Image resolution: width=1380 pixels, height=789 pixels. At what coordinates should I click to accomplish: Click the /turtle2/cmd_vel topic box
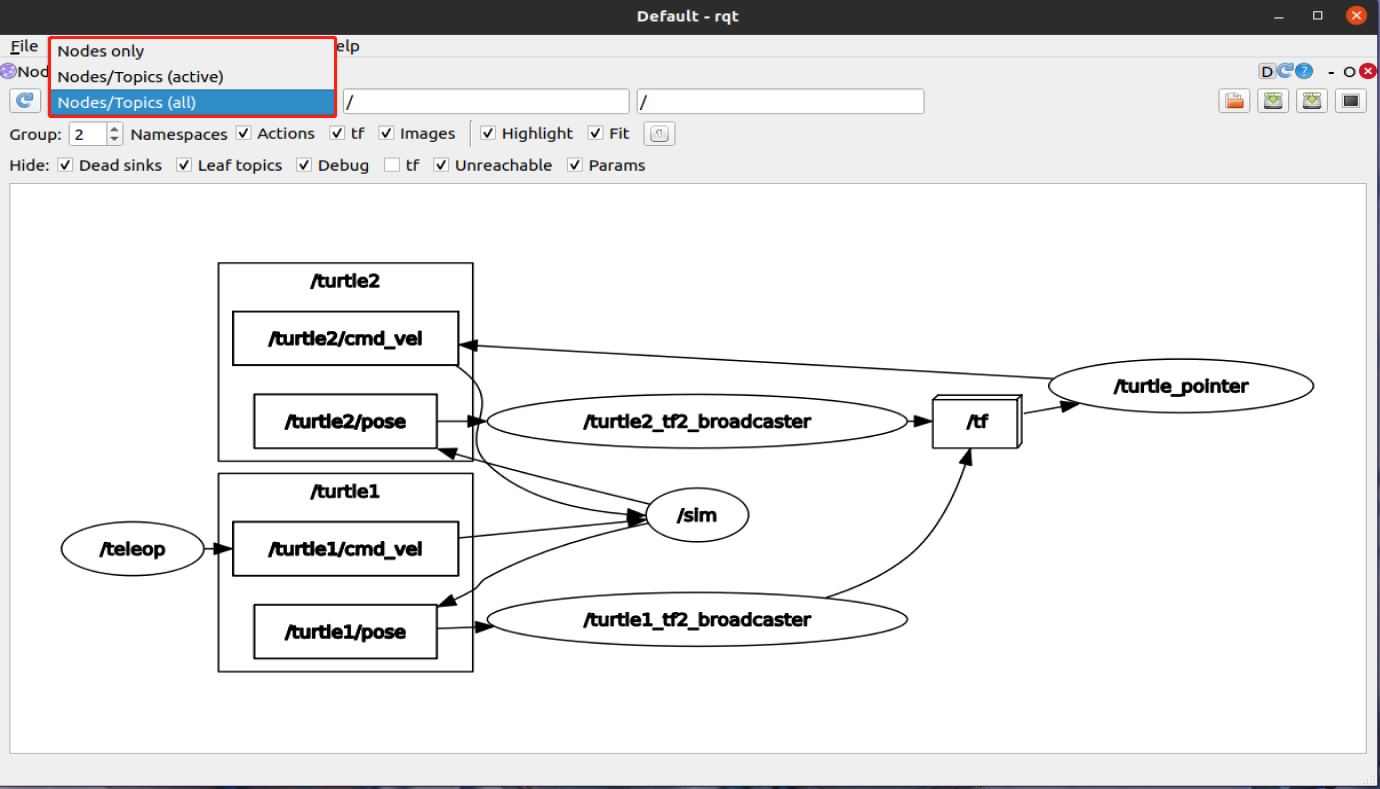345,339
